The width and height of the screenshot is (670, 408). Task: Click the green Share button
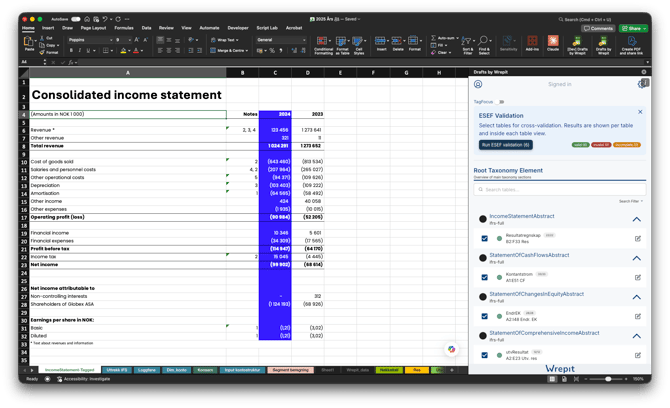(633, 28)
